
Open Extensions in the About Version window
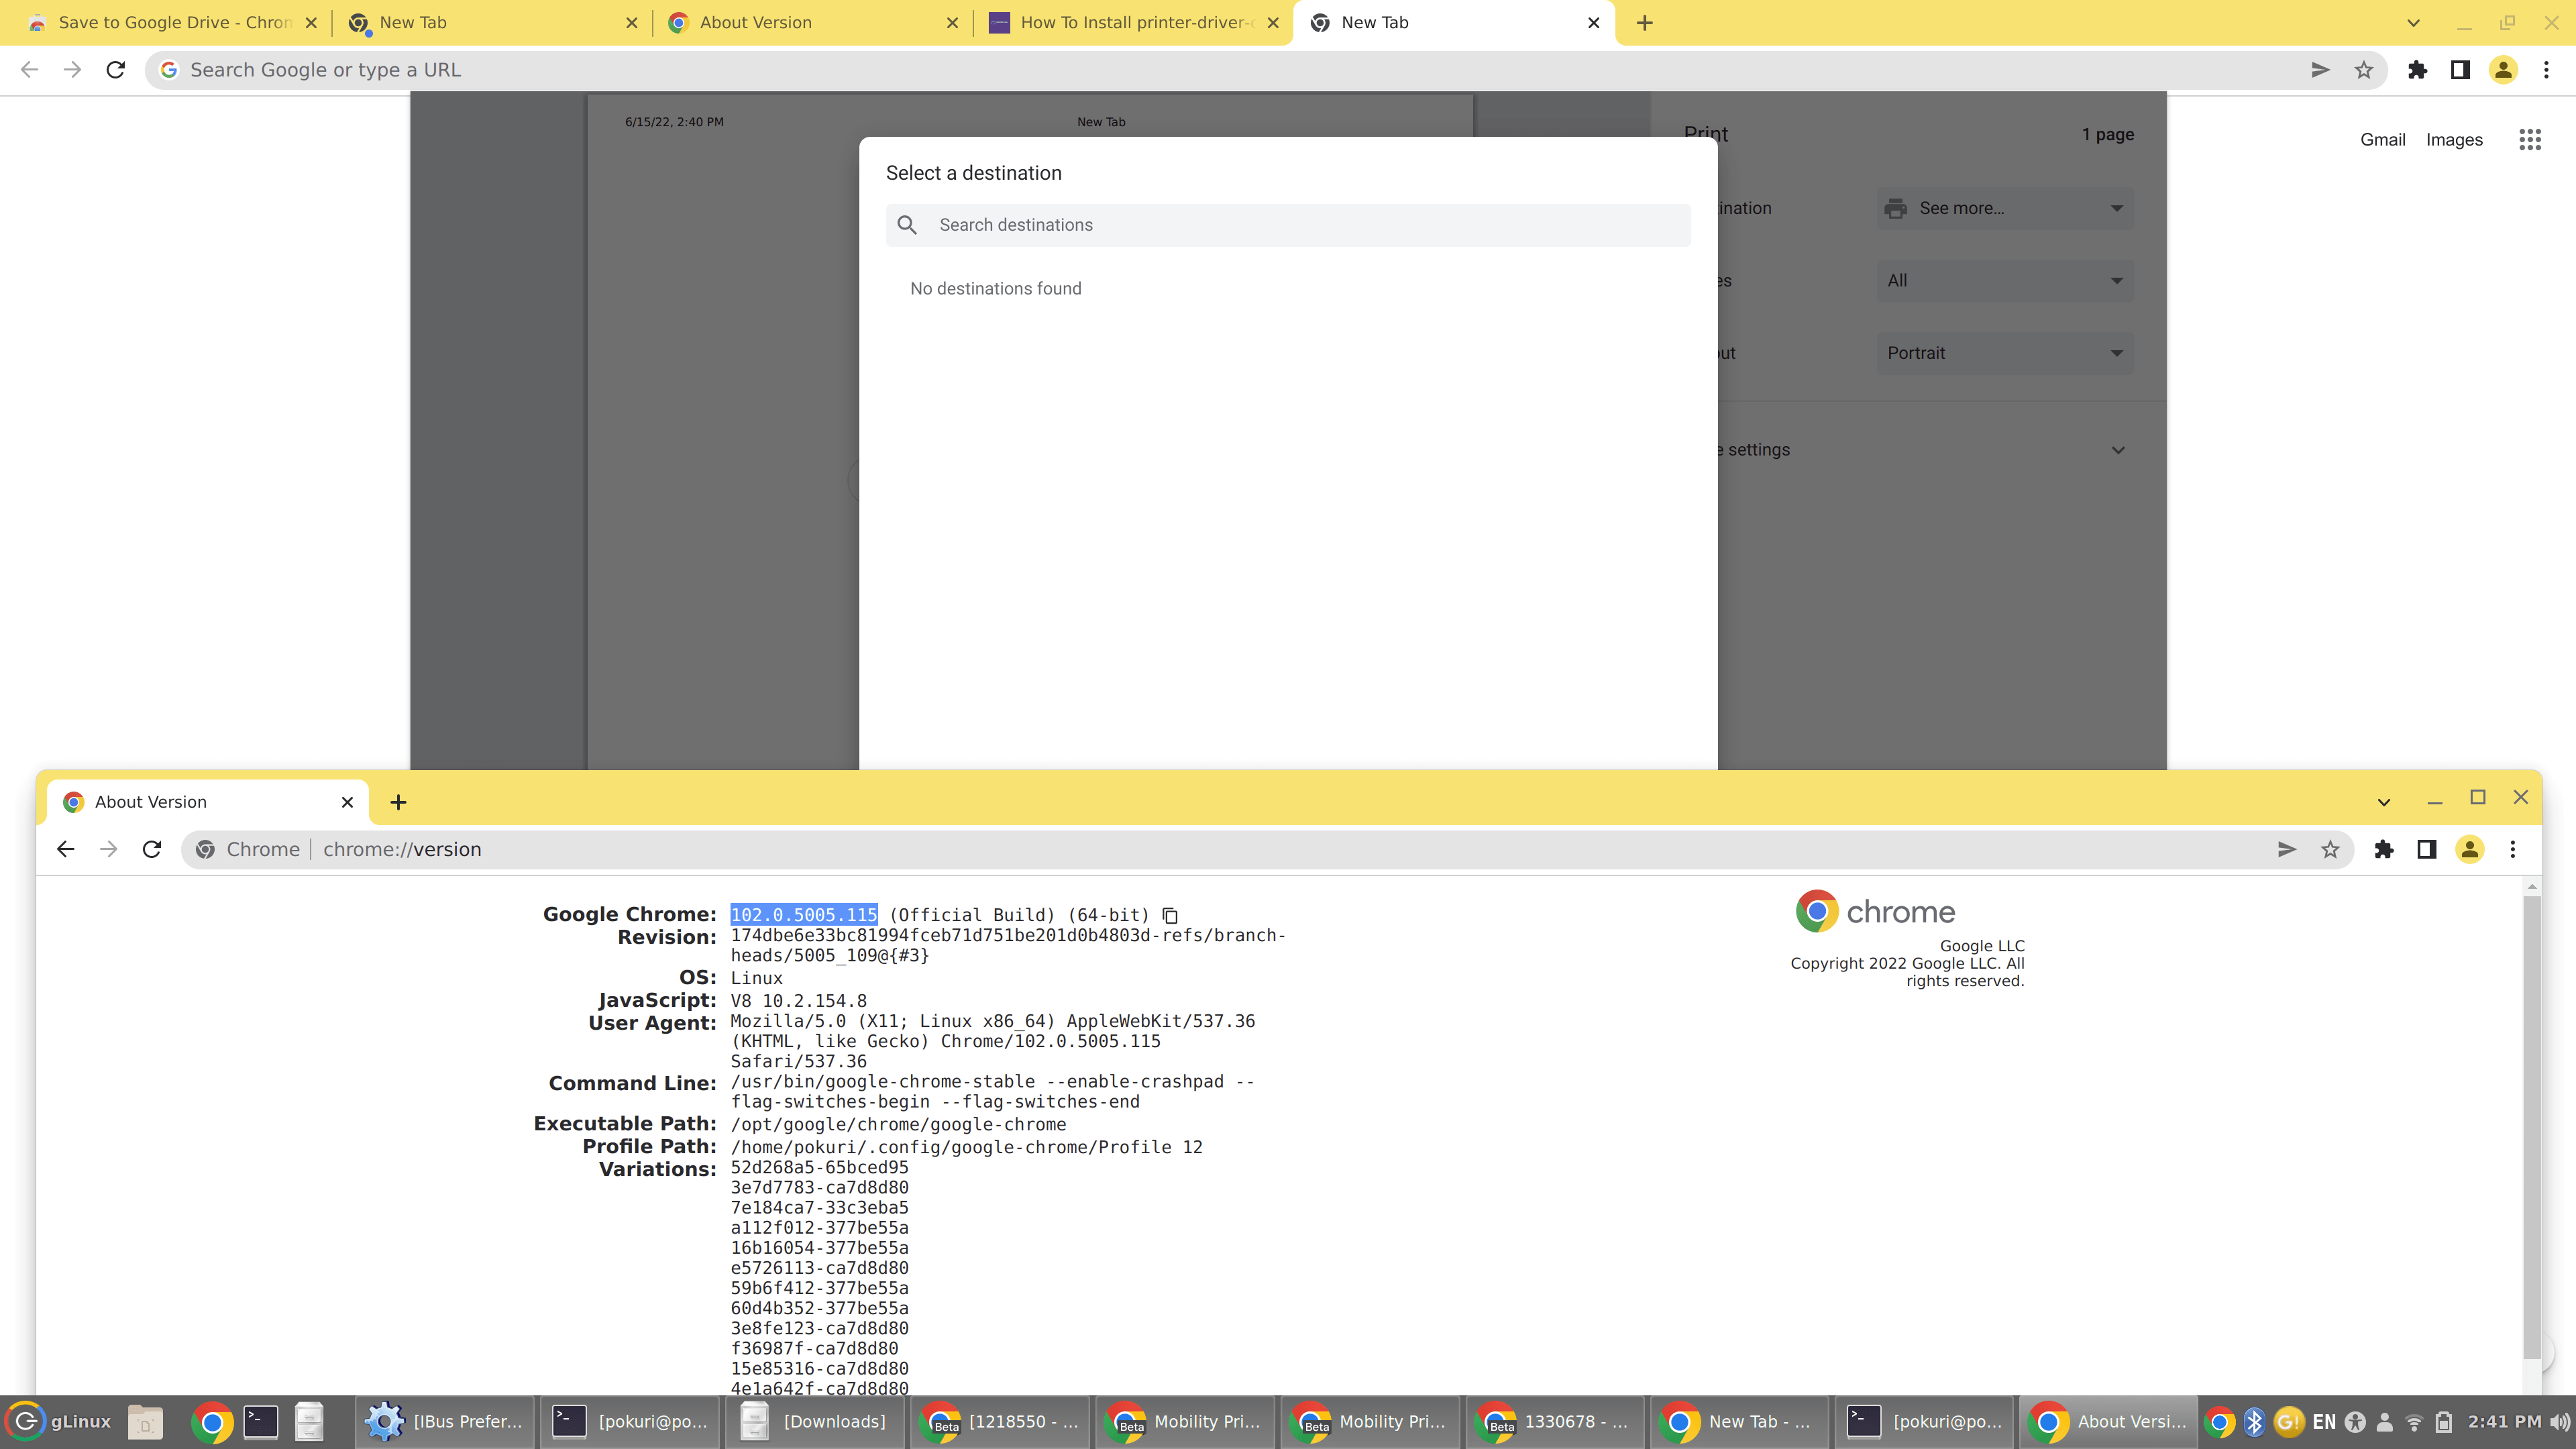click(x=2384, y=849)
